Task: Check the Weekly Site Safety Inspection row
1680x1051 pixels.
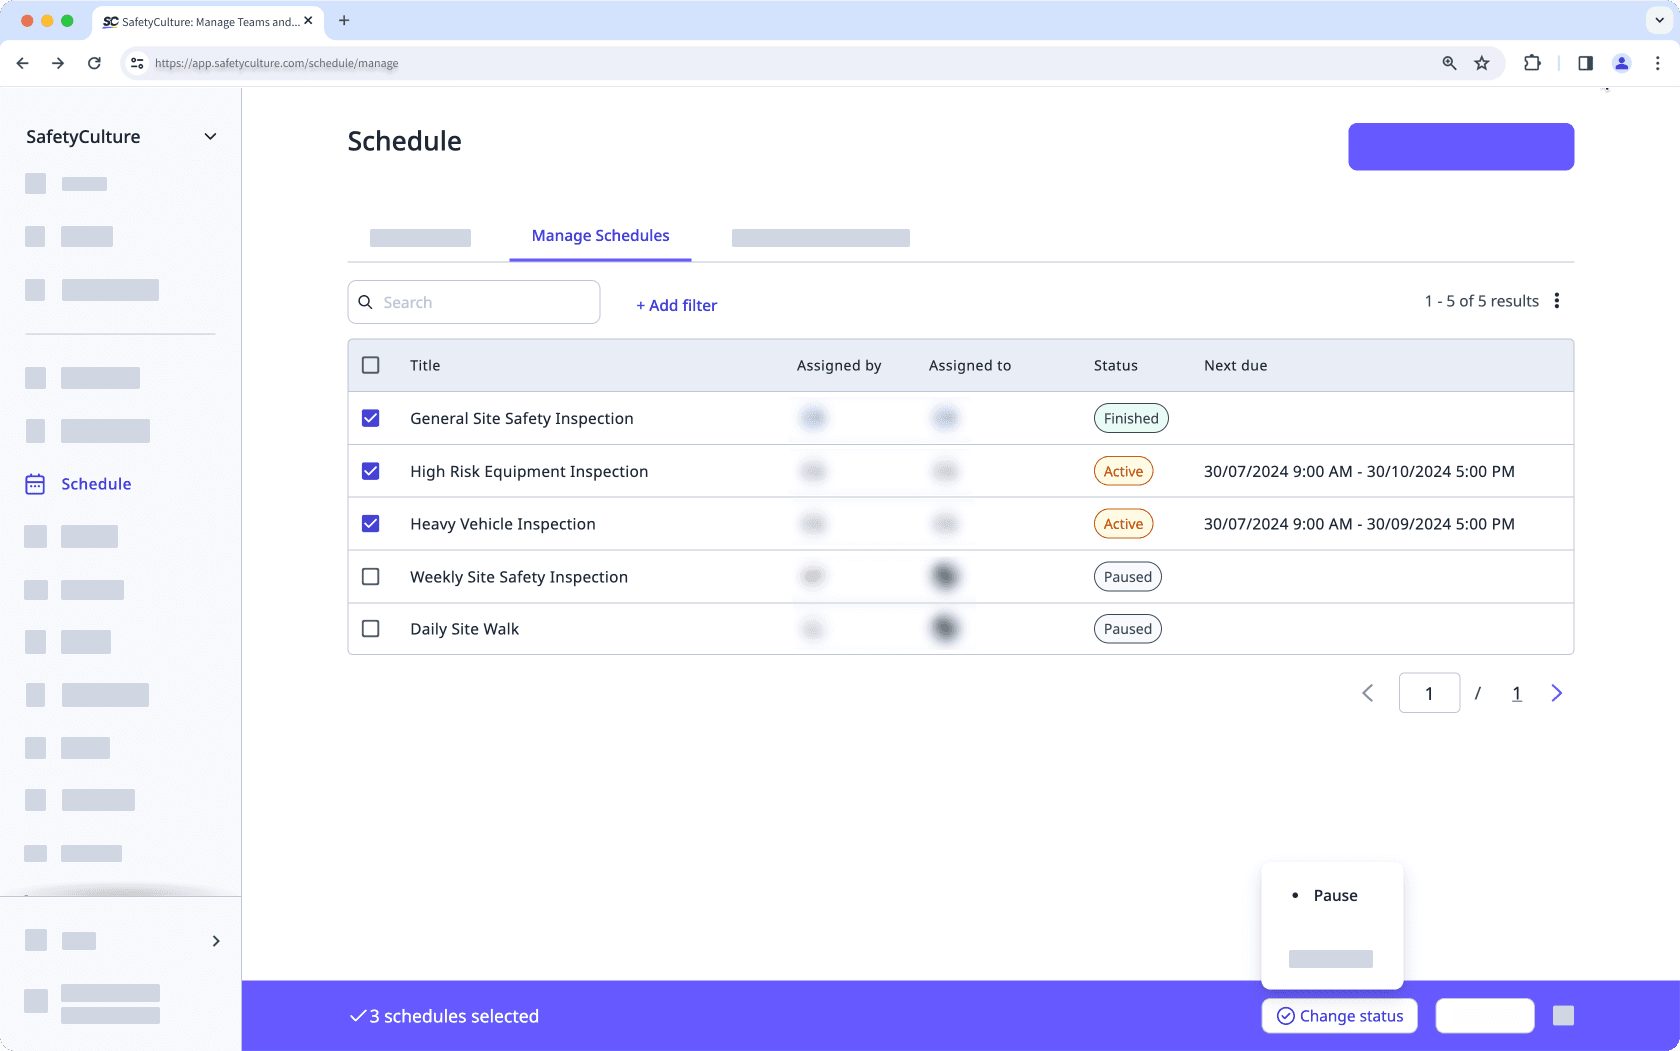Action: click(371, 576)
